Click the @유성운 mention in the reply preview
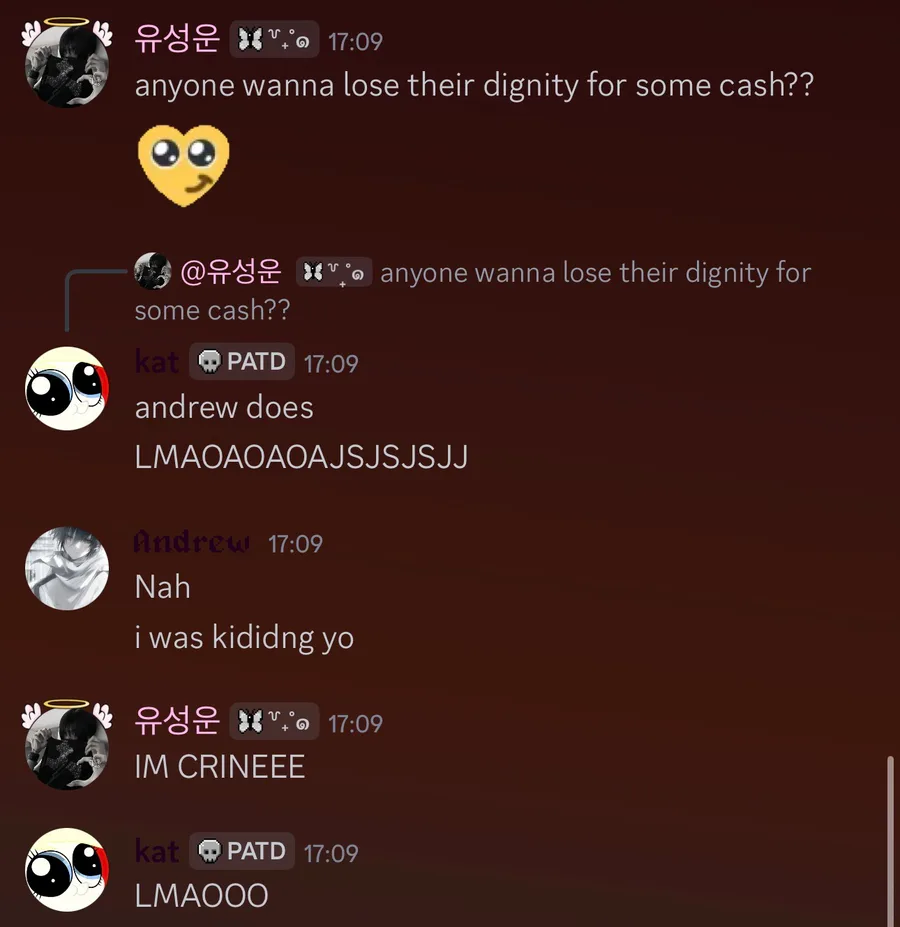 pyautogui.click(x=231, y=272)
